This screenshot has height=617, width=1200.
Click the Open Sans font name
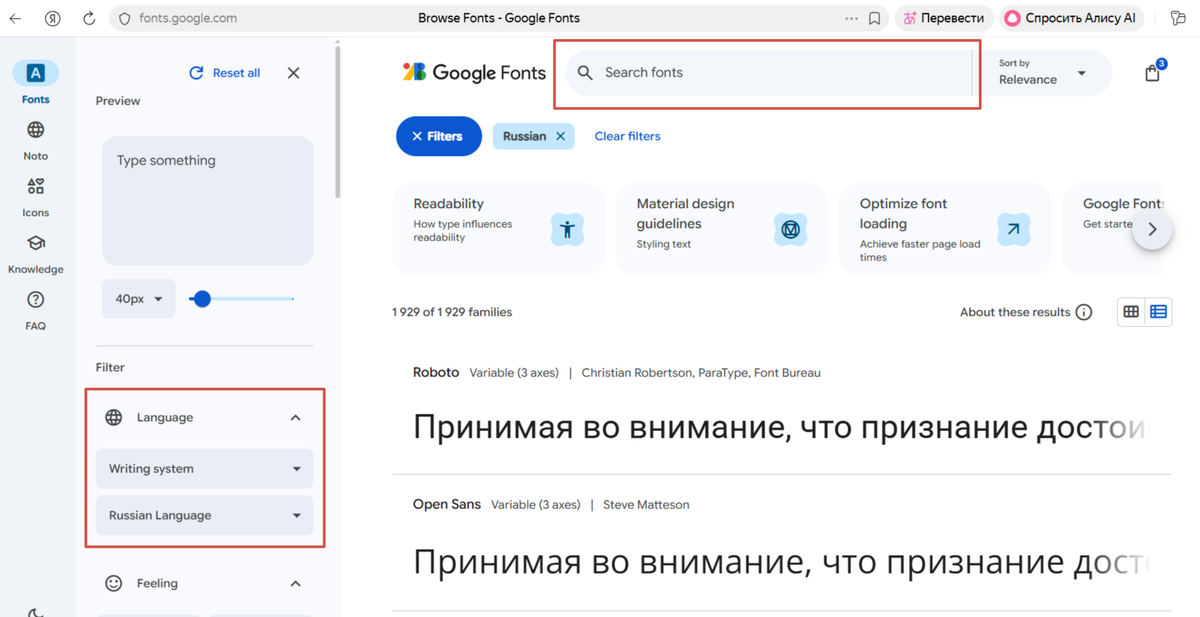click(x=447, y=504)
